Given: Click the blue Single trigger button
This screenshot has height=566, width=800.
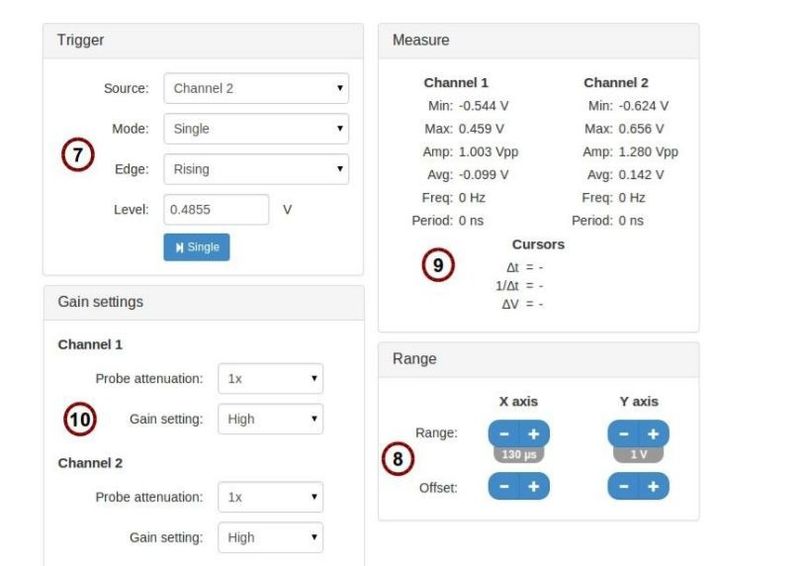Looking at the screenshot, I should click(196, 247).
